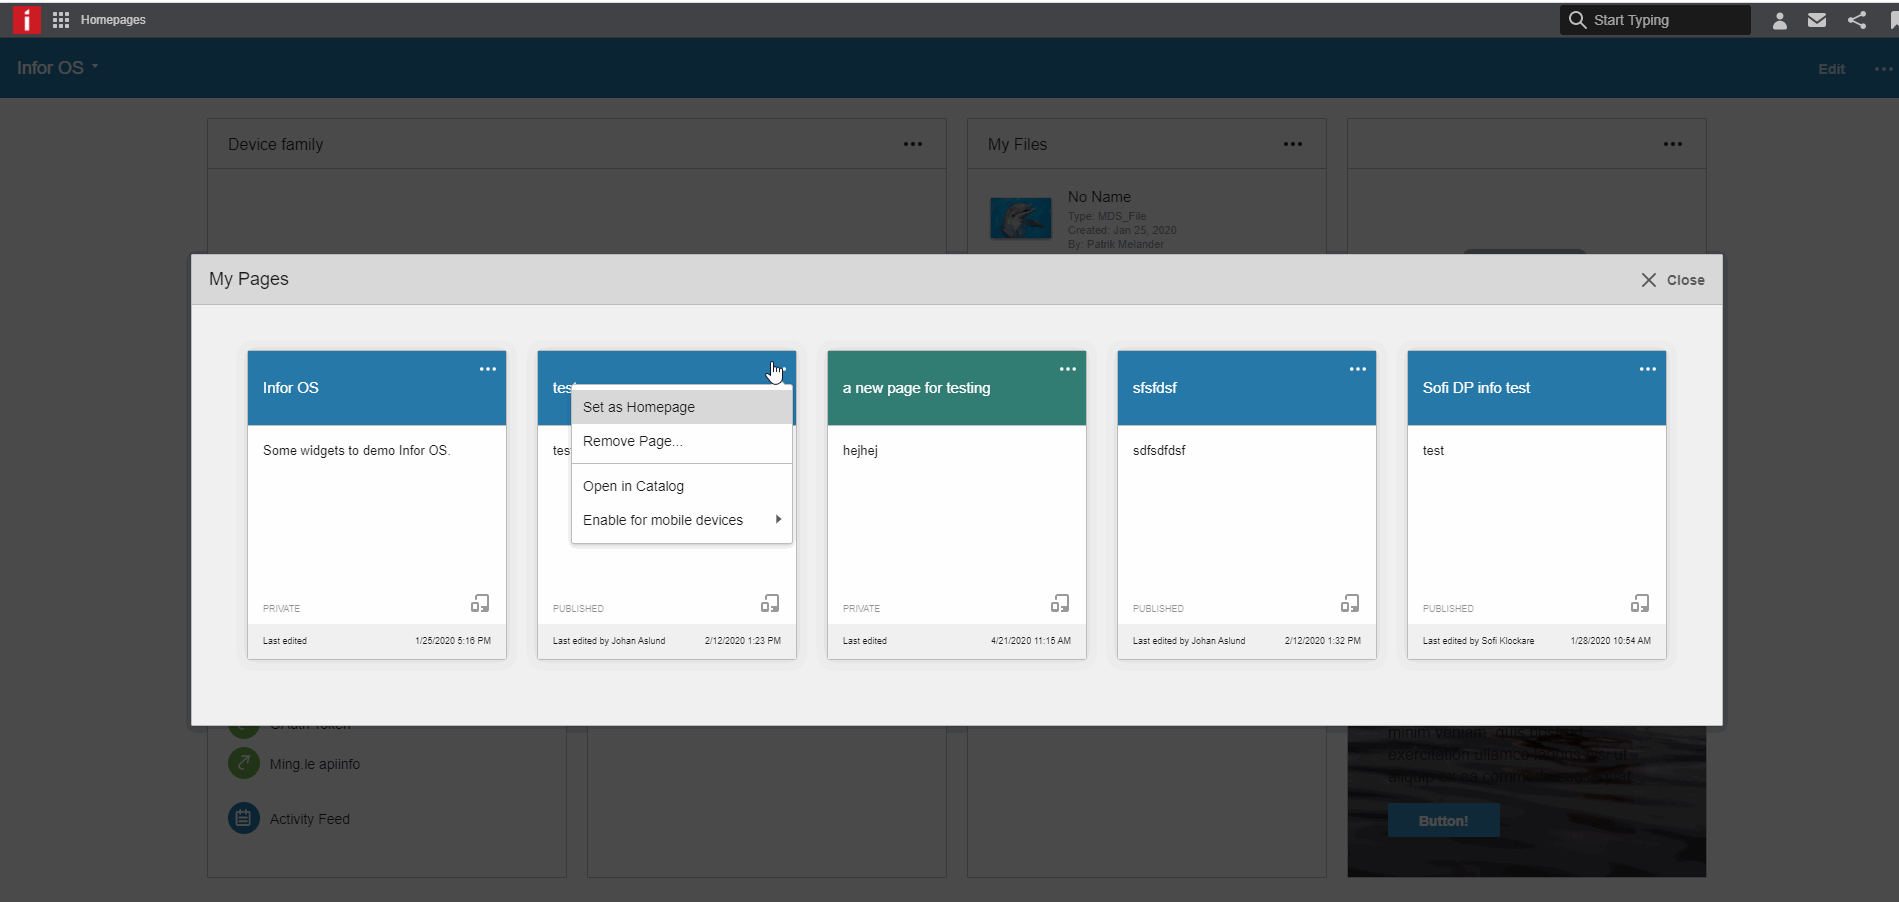Expand the Infor OS page dropdown
This screenshot has height=902, width=1899.
click(58, 68)
